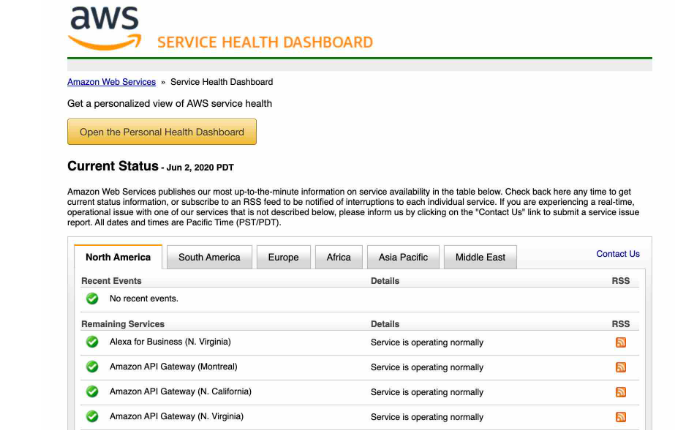Click status text for API Gateway N. Virginia
700x430 pixels.
(x=427, y=417)
